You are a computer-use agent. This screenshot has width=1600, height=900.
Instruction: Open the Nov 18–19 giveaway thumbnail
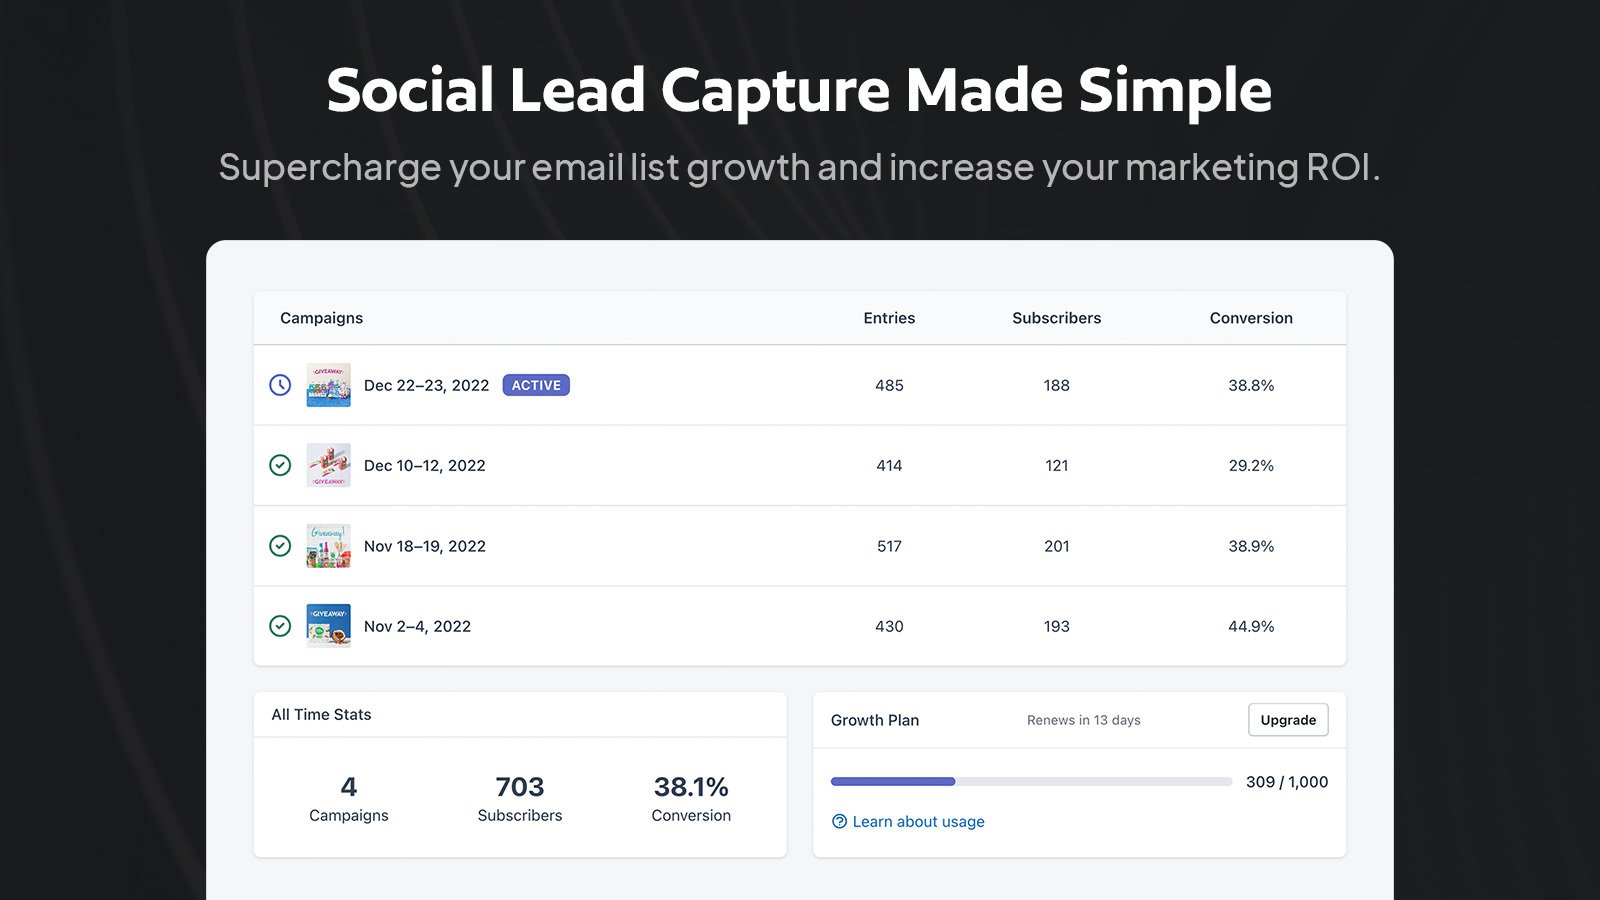pos(328,546)
